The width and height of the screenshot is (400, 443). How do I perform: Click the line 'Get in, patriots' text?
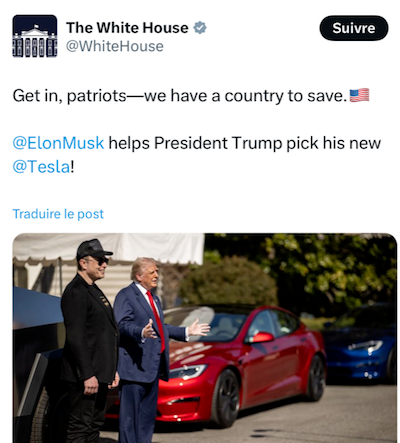click(70, 96)
